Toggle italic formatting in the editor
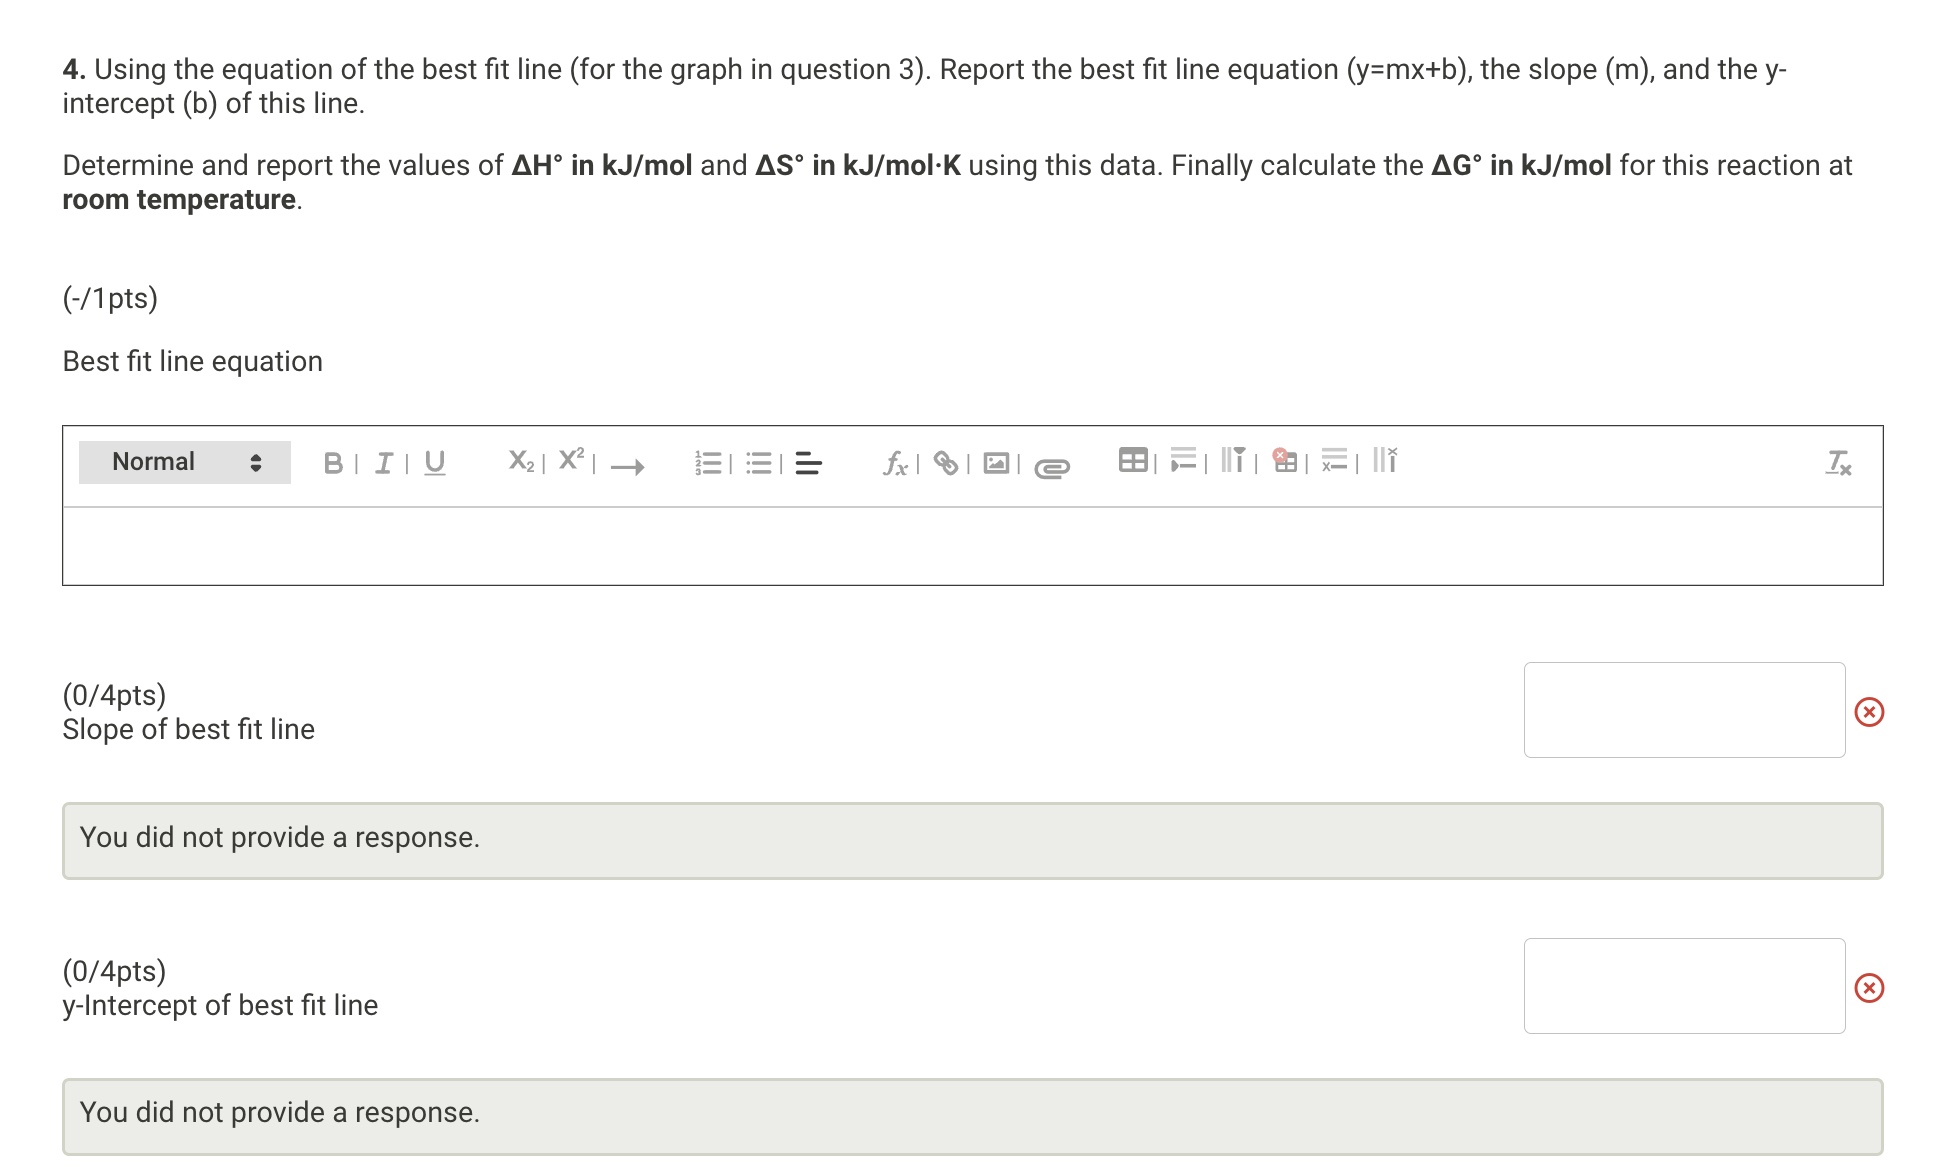1951x1168 pixels. (383, 461)
